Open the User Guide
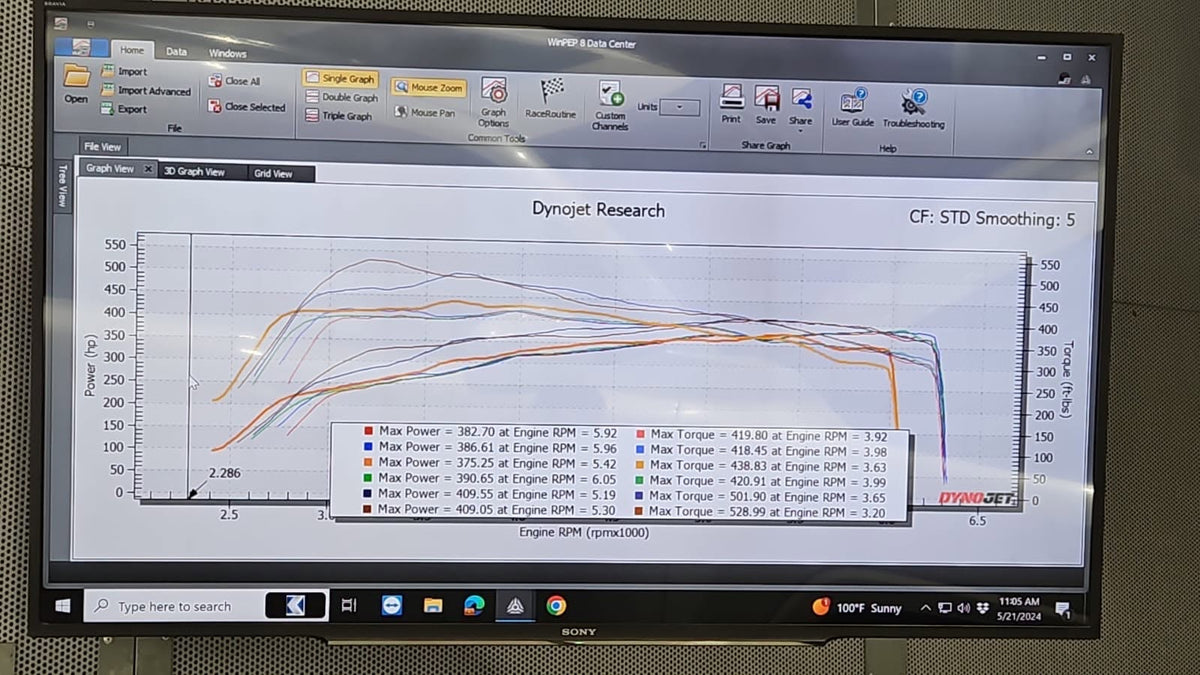Image resolution: width=1200 pixels, height=675 pixels. point(853,108)
